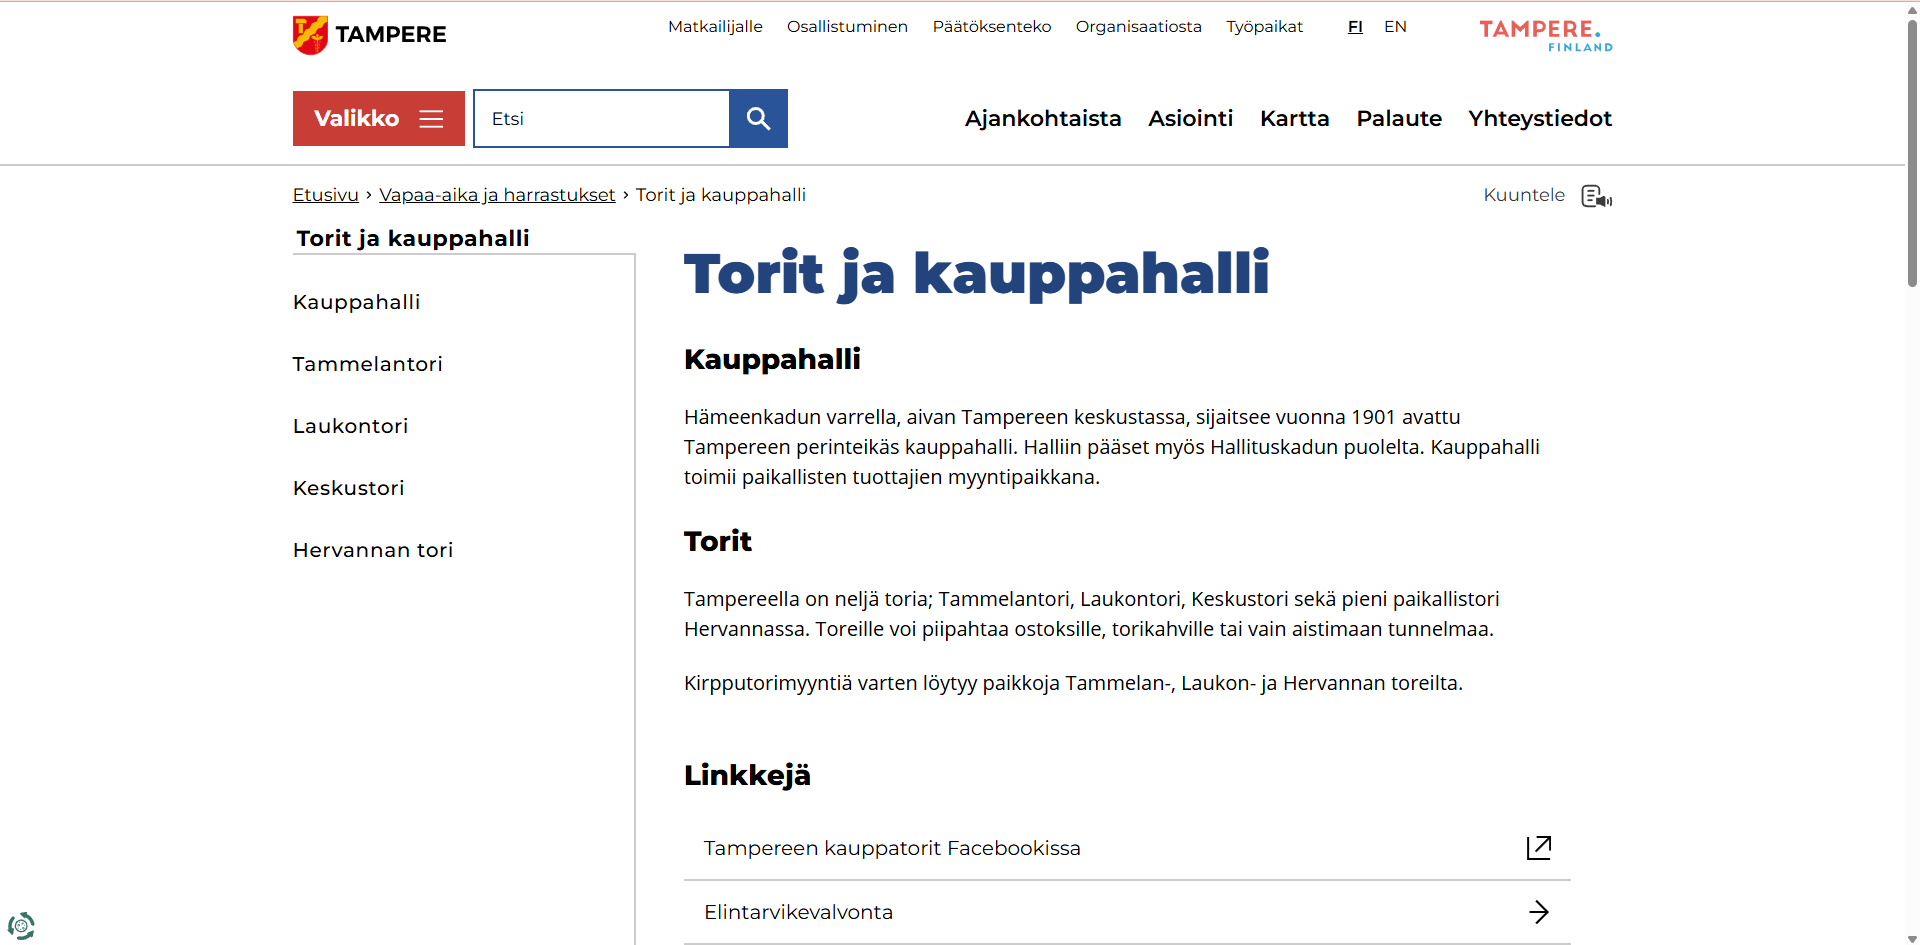Open Työpaikat top menu item
Viewport: 1920px width, 945px height.
pos(1265,27)
